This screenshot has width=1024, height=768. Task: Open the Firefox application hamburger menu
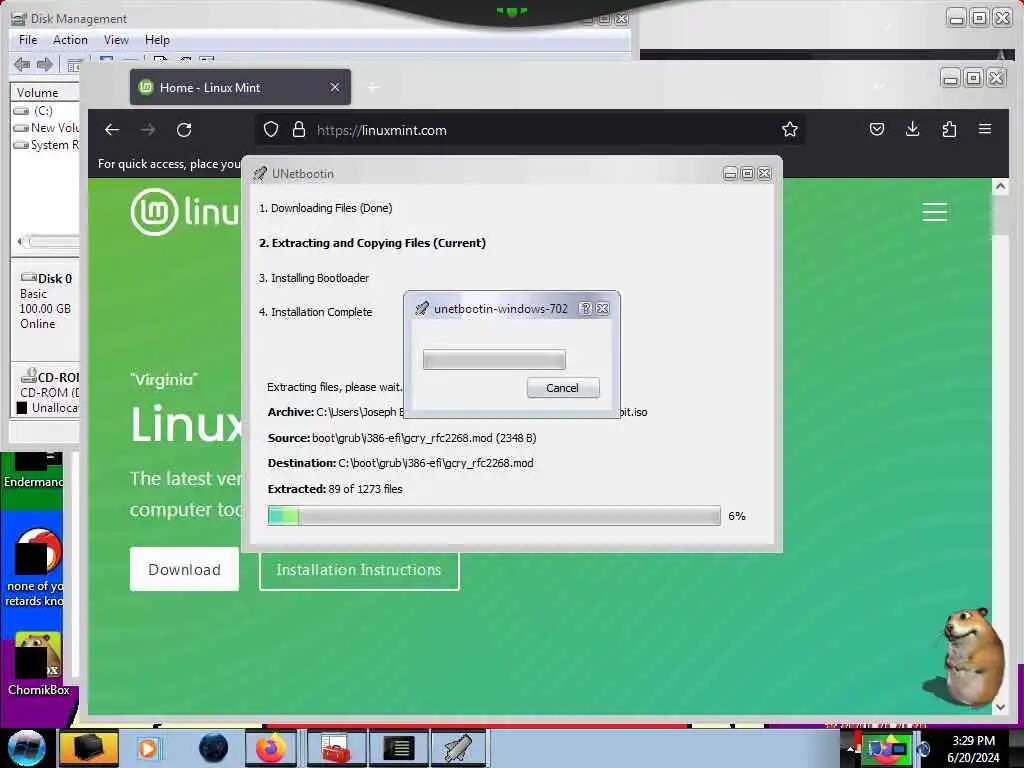tap(985, 129)
